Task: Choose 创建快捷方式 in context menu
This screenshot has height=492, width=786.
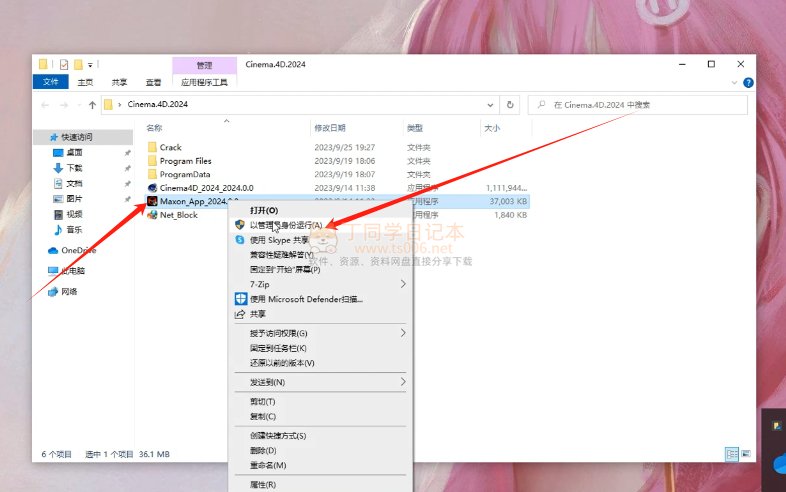Action: [x=278, y=436]
